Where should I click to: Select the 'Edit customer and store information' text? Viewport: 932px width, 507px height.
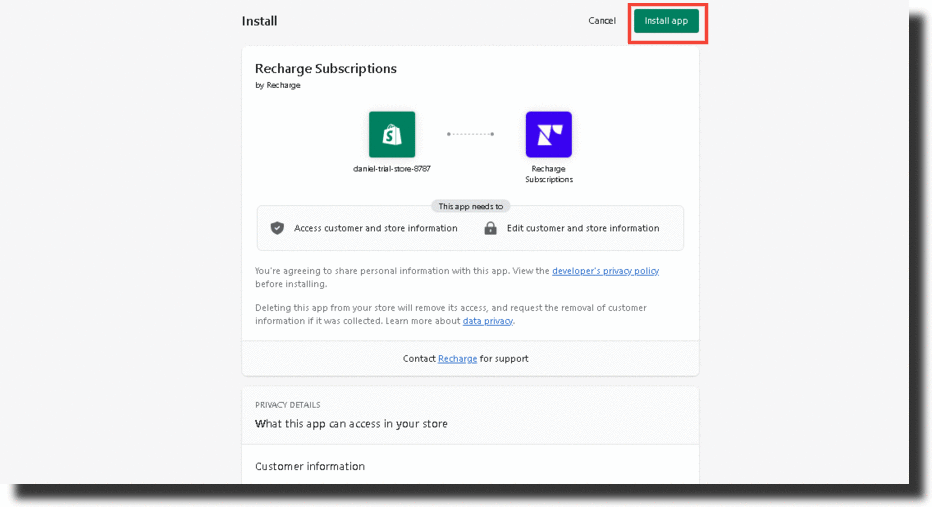click(582, 228)
